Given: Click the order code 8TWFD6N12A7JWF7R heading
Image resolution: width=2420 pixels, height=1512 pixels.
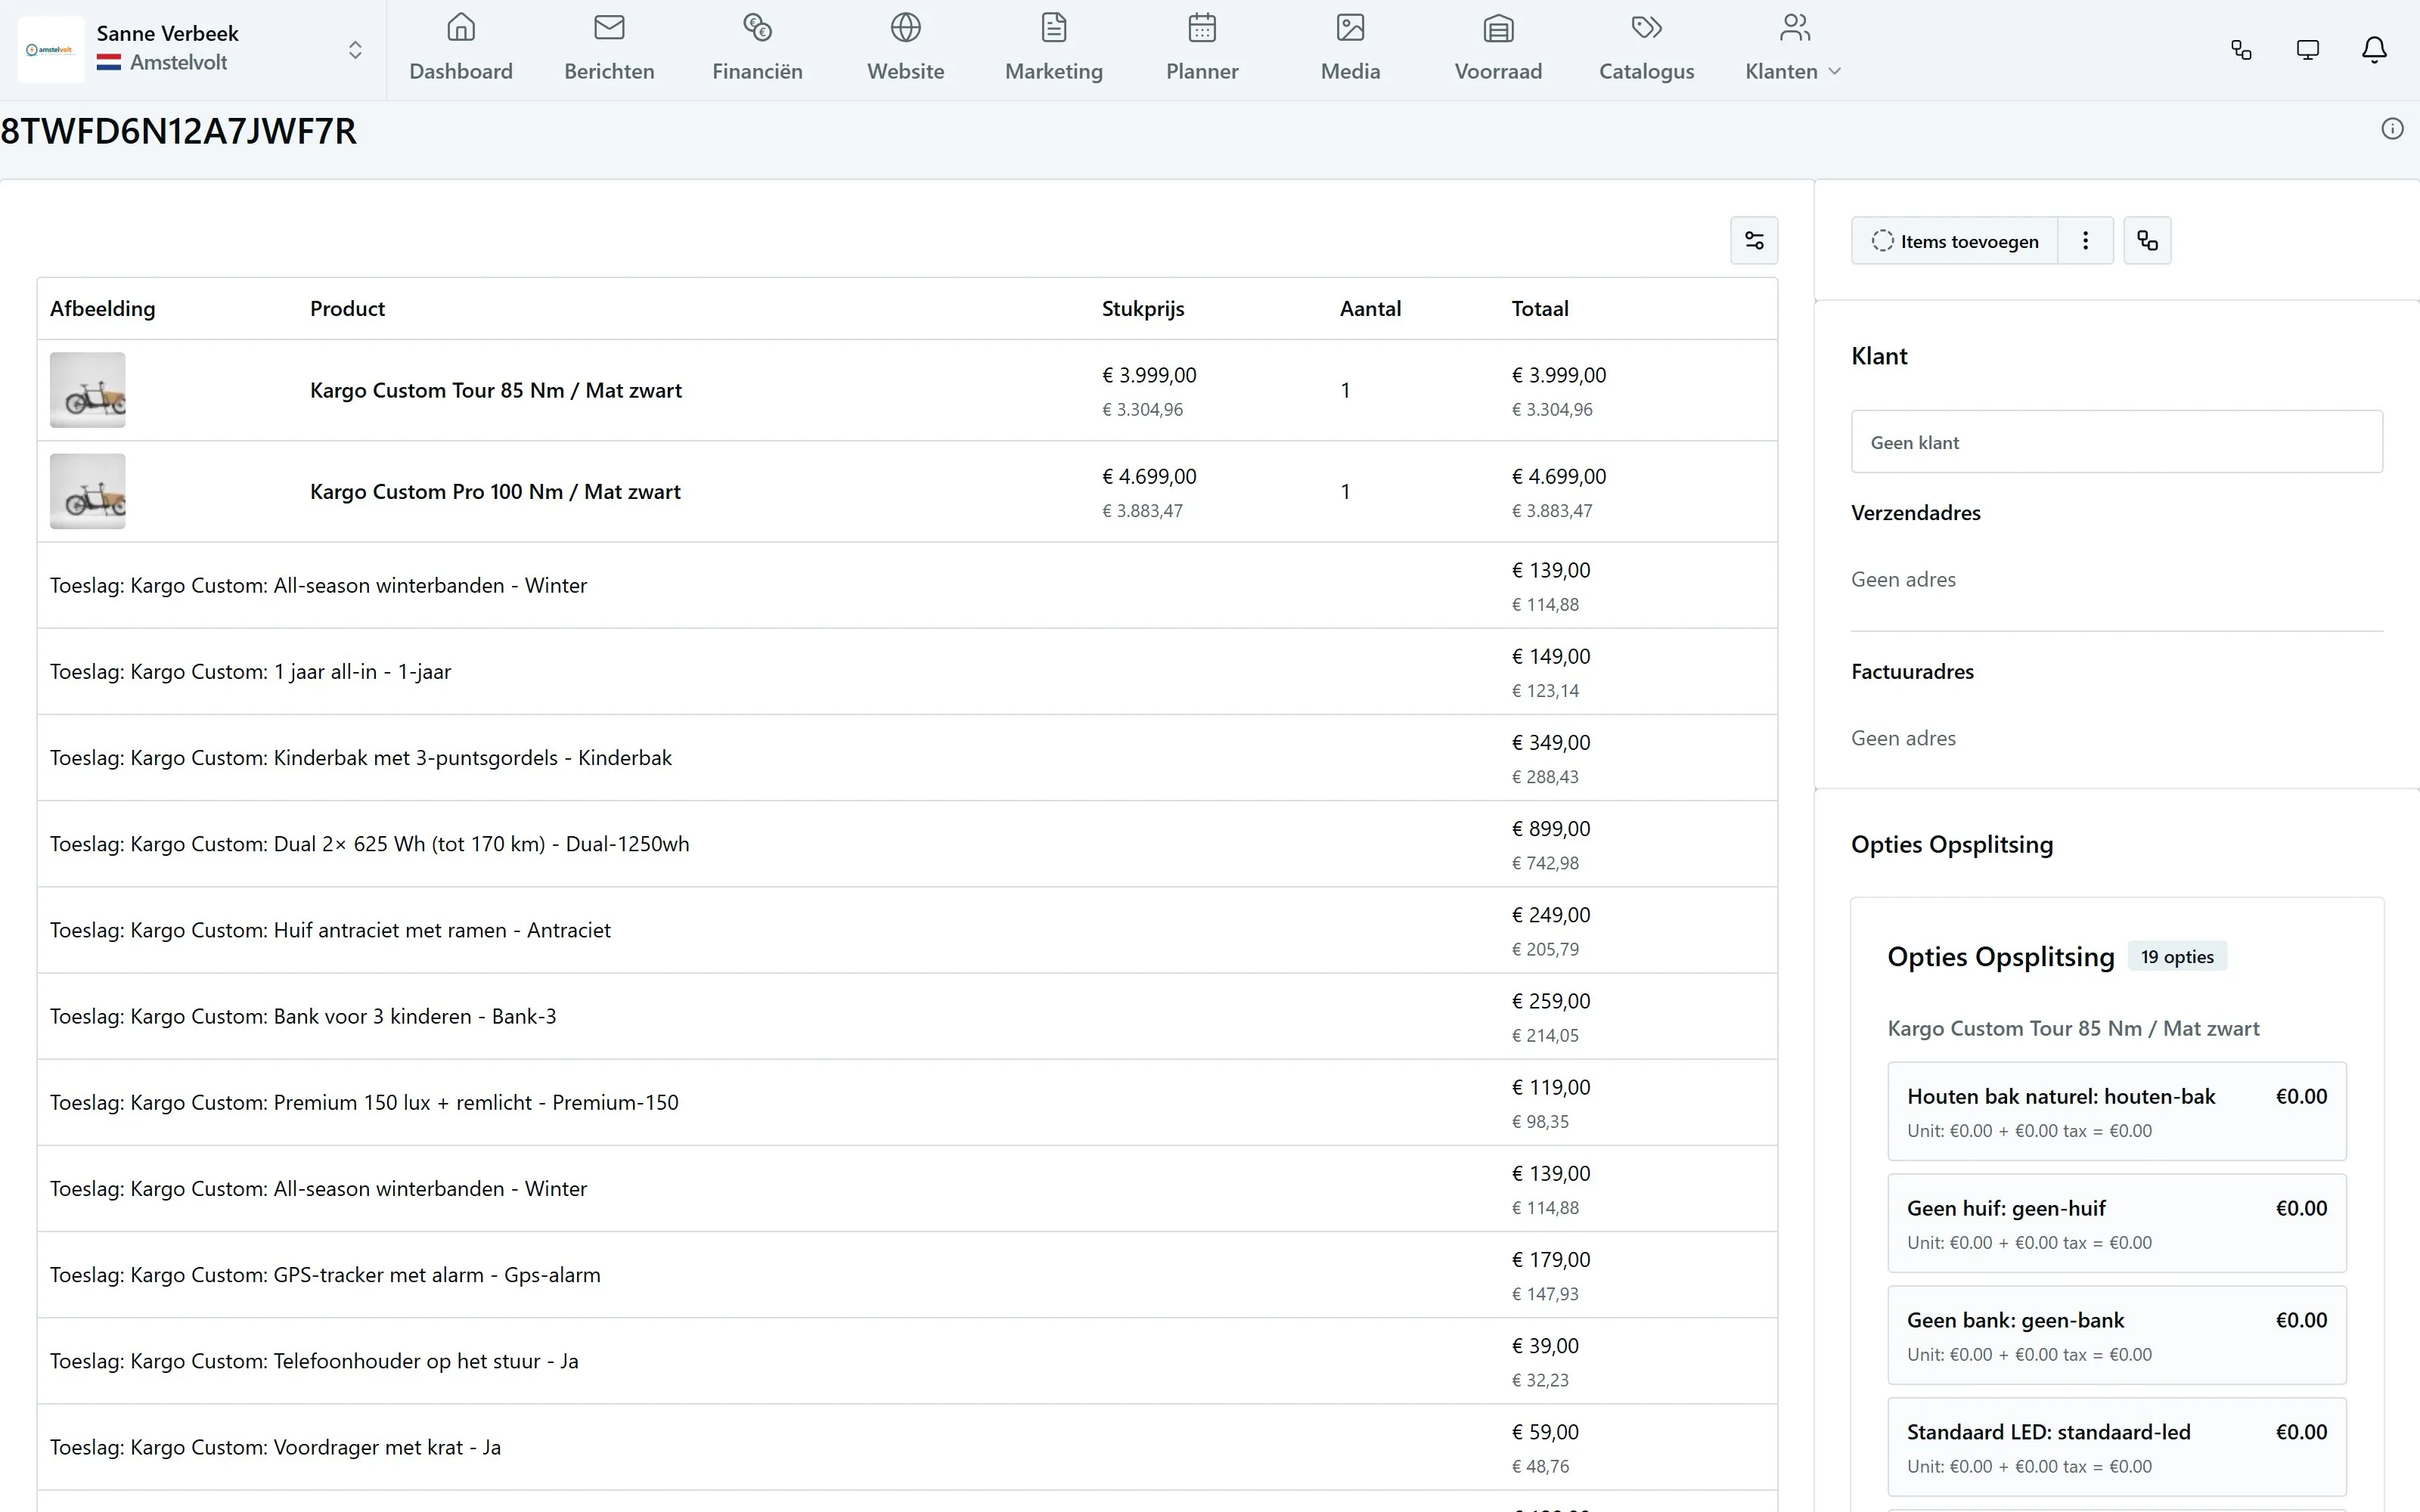Looking at the screenshot, I should coord(179,131).
